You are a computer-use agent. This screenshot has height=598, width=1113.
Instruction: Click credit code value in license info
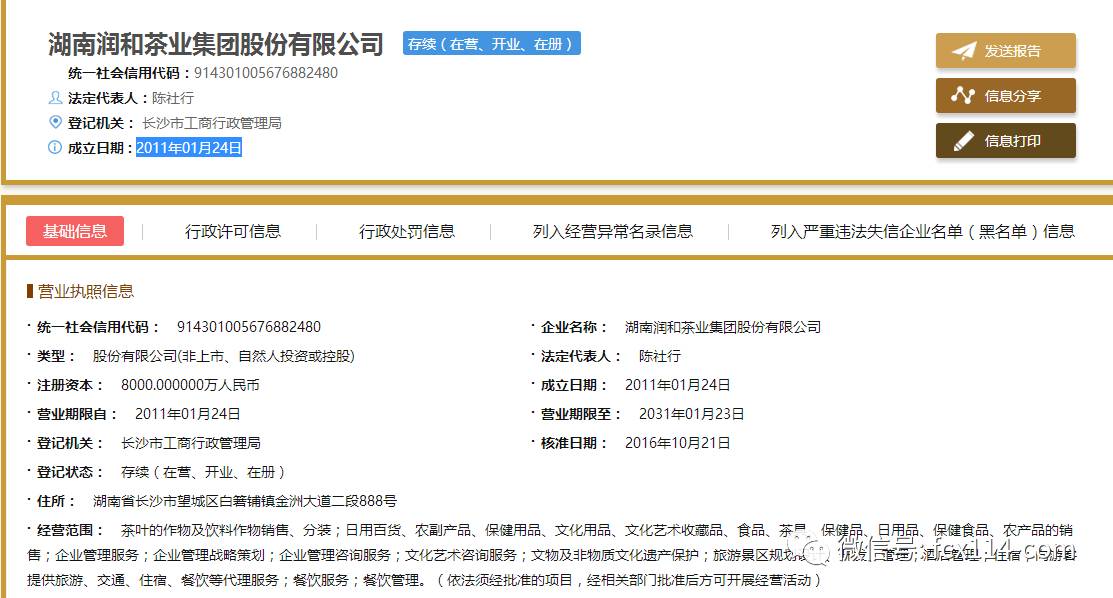[249, 327]
